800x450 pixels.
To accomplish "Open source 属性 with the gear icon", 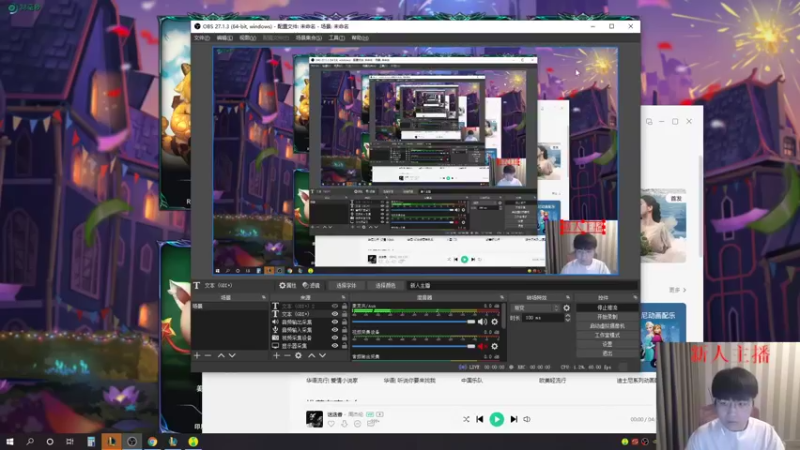I will click(288, 285).
